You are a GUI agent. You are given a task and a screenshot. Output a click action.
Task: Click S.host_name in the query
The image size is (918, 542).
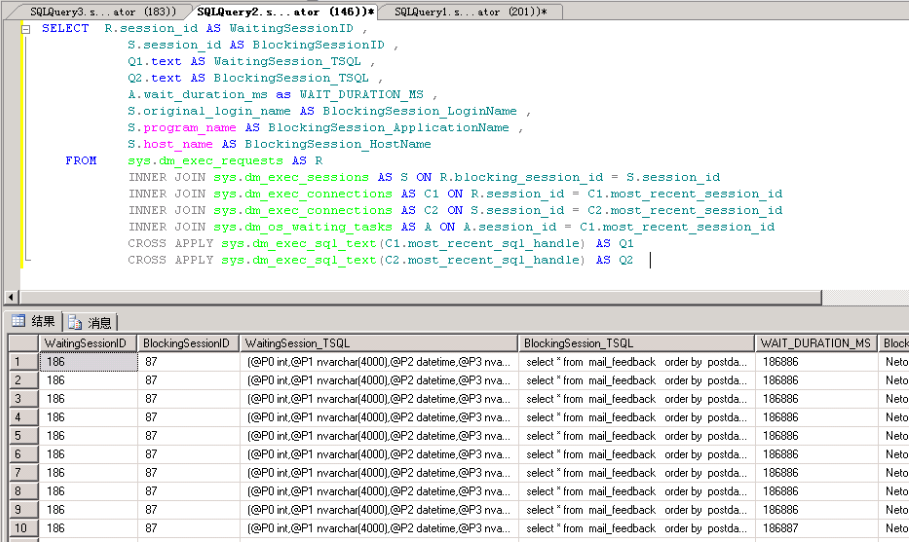(x=170, y=145)
